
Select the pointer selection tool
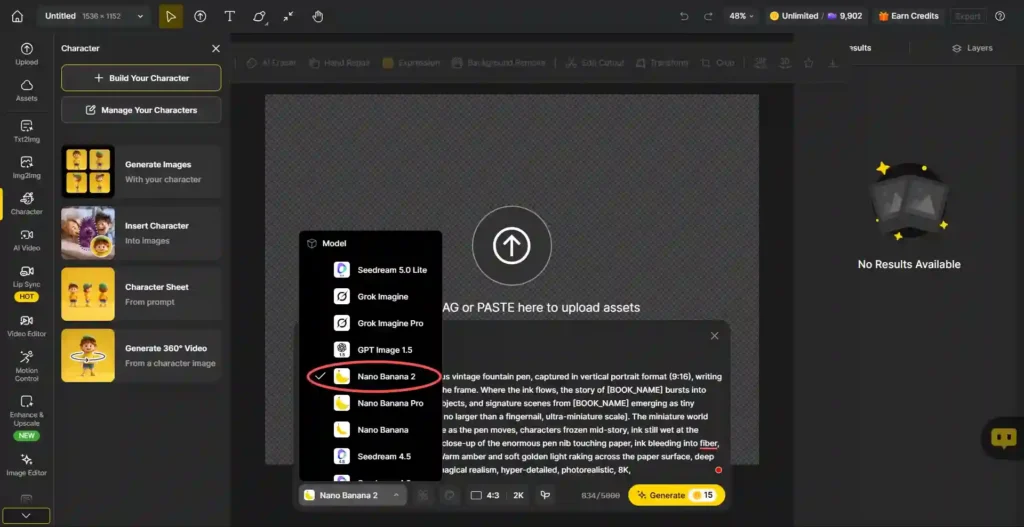(171, 16)
